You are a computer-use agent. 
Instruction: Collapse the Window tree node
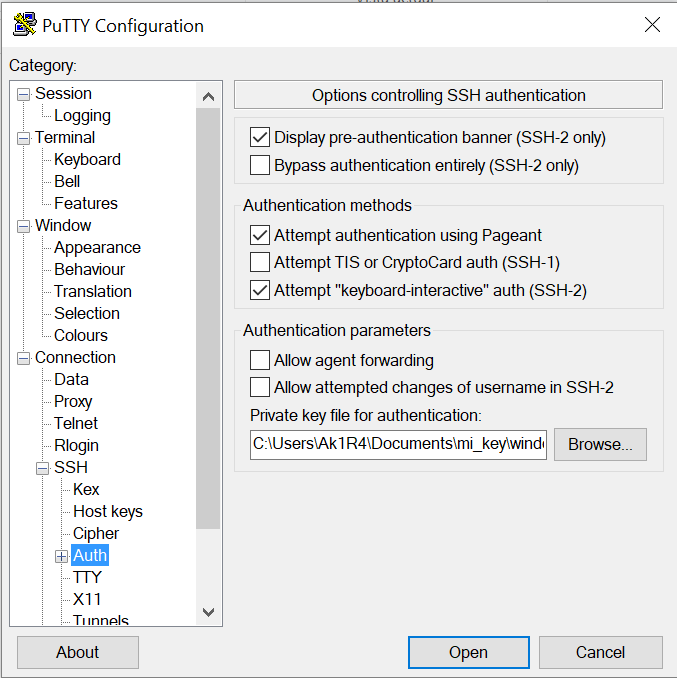(23, 226)
